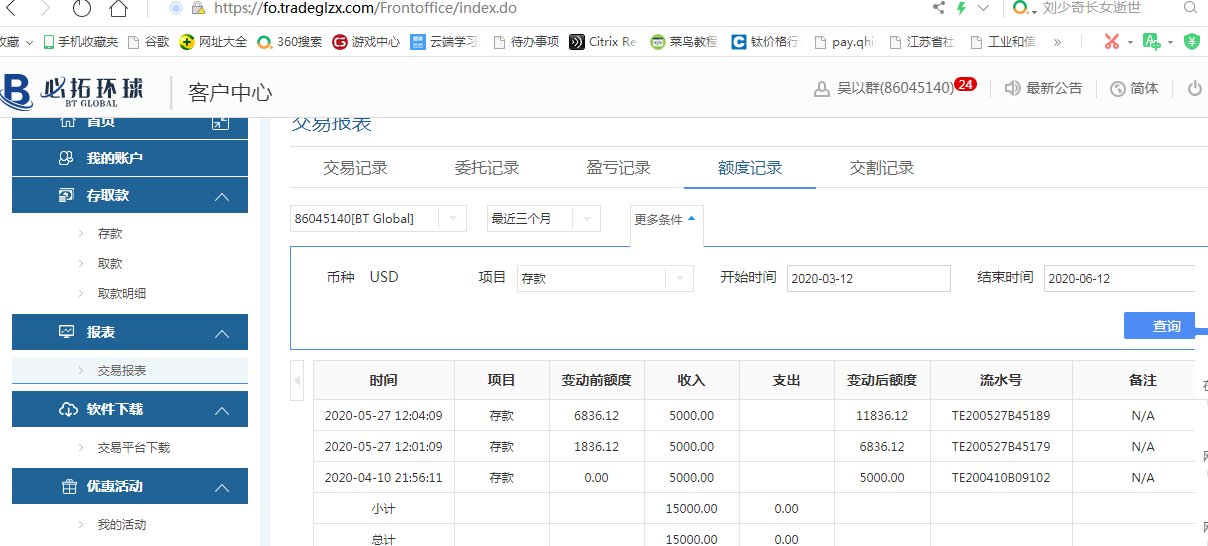
Task: Expand the address bar dropdown arrow
Action: (984, 8)
